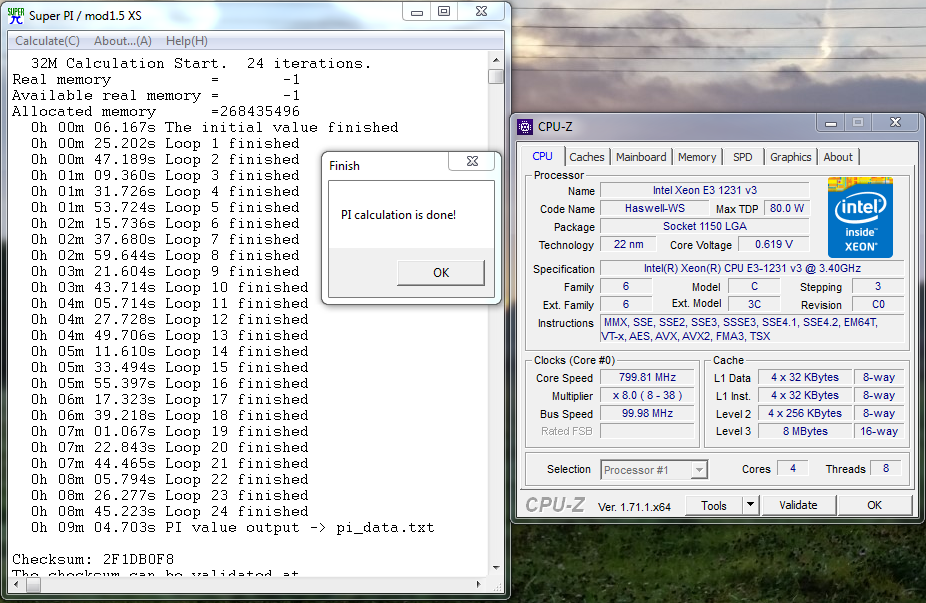926x603 pixels.
Task: Open the Calculate(C) menu in Super PI
Action: tap(47, 41)
